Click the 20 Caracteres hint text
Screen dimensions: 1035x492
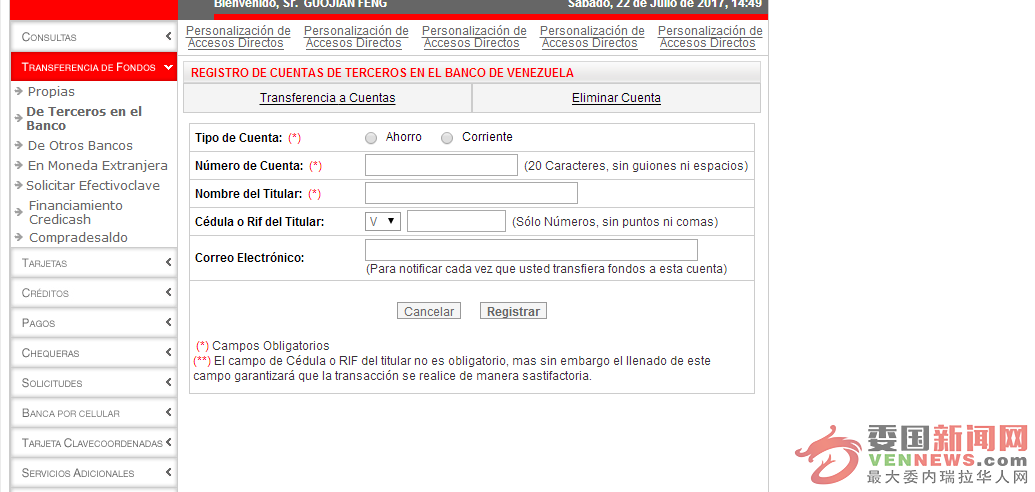pyautogui.click(x=636, y=166)
